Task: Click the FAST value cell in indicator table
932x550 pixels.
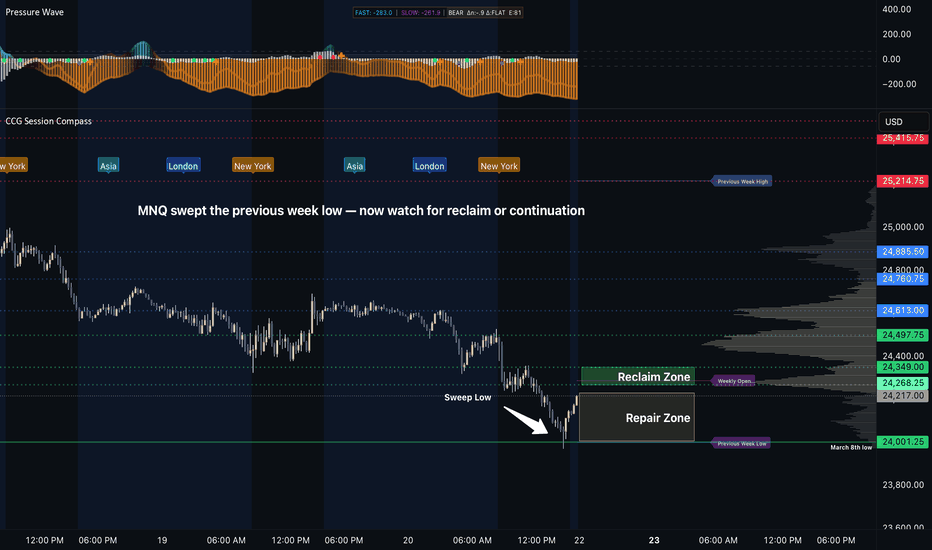Action: pos(375,12)
